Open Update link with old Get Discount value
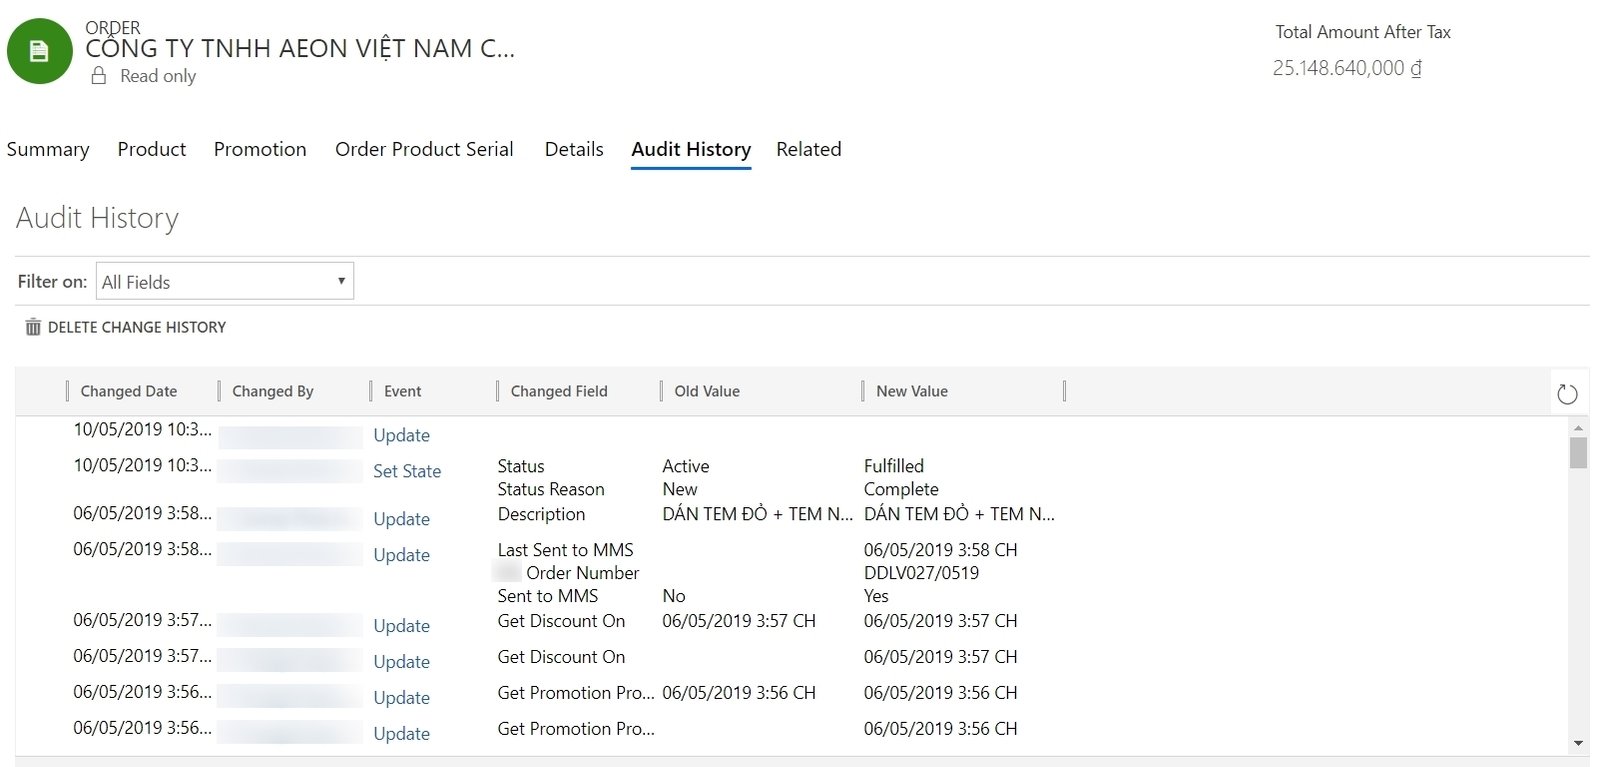Viewport: 1600px width, 767px height. click(402, 626)
